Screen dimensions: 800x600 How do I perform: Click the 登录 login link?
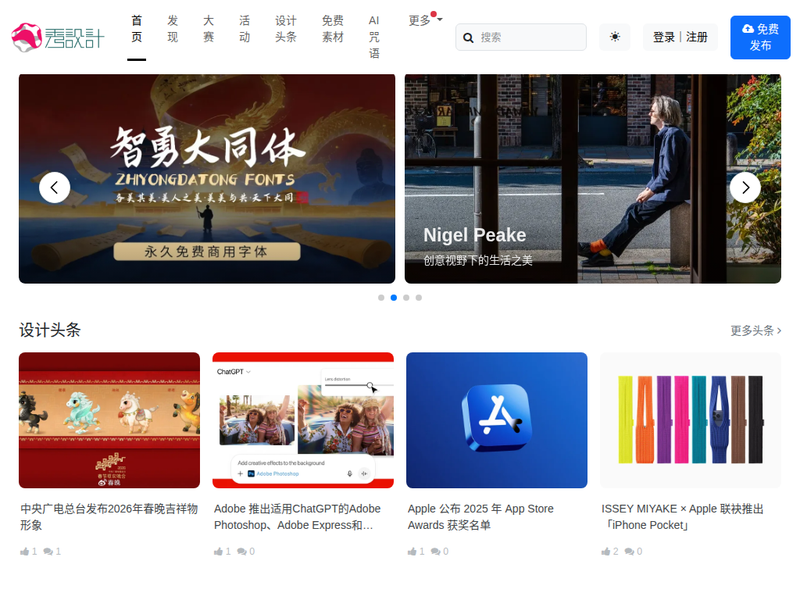664,37
